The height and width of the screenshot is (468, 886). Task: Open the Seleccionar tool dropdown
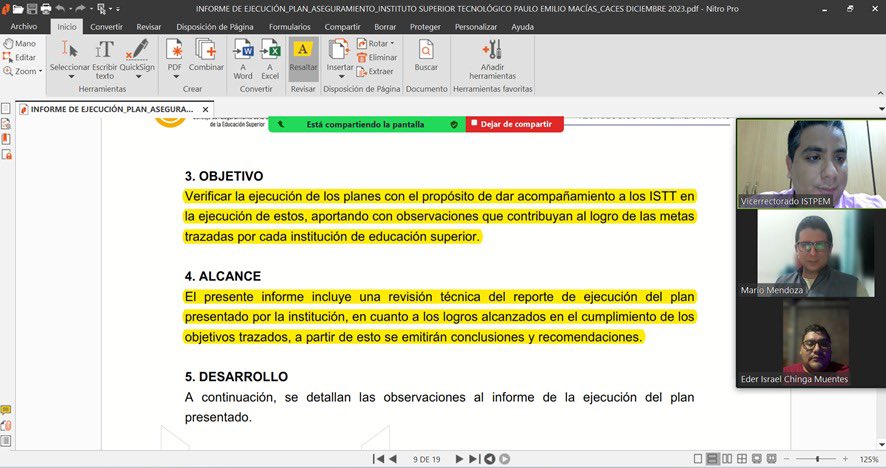pyautogui.click(x=70, y=76)
